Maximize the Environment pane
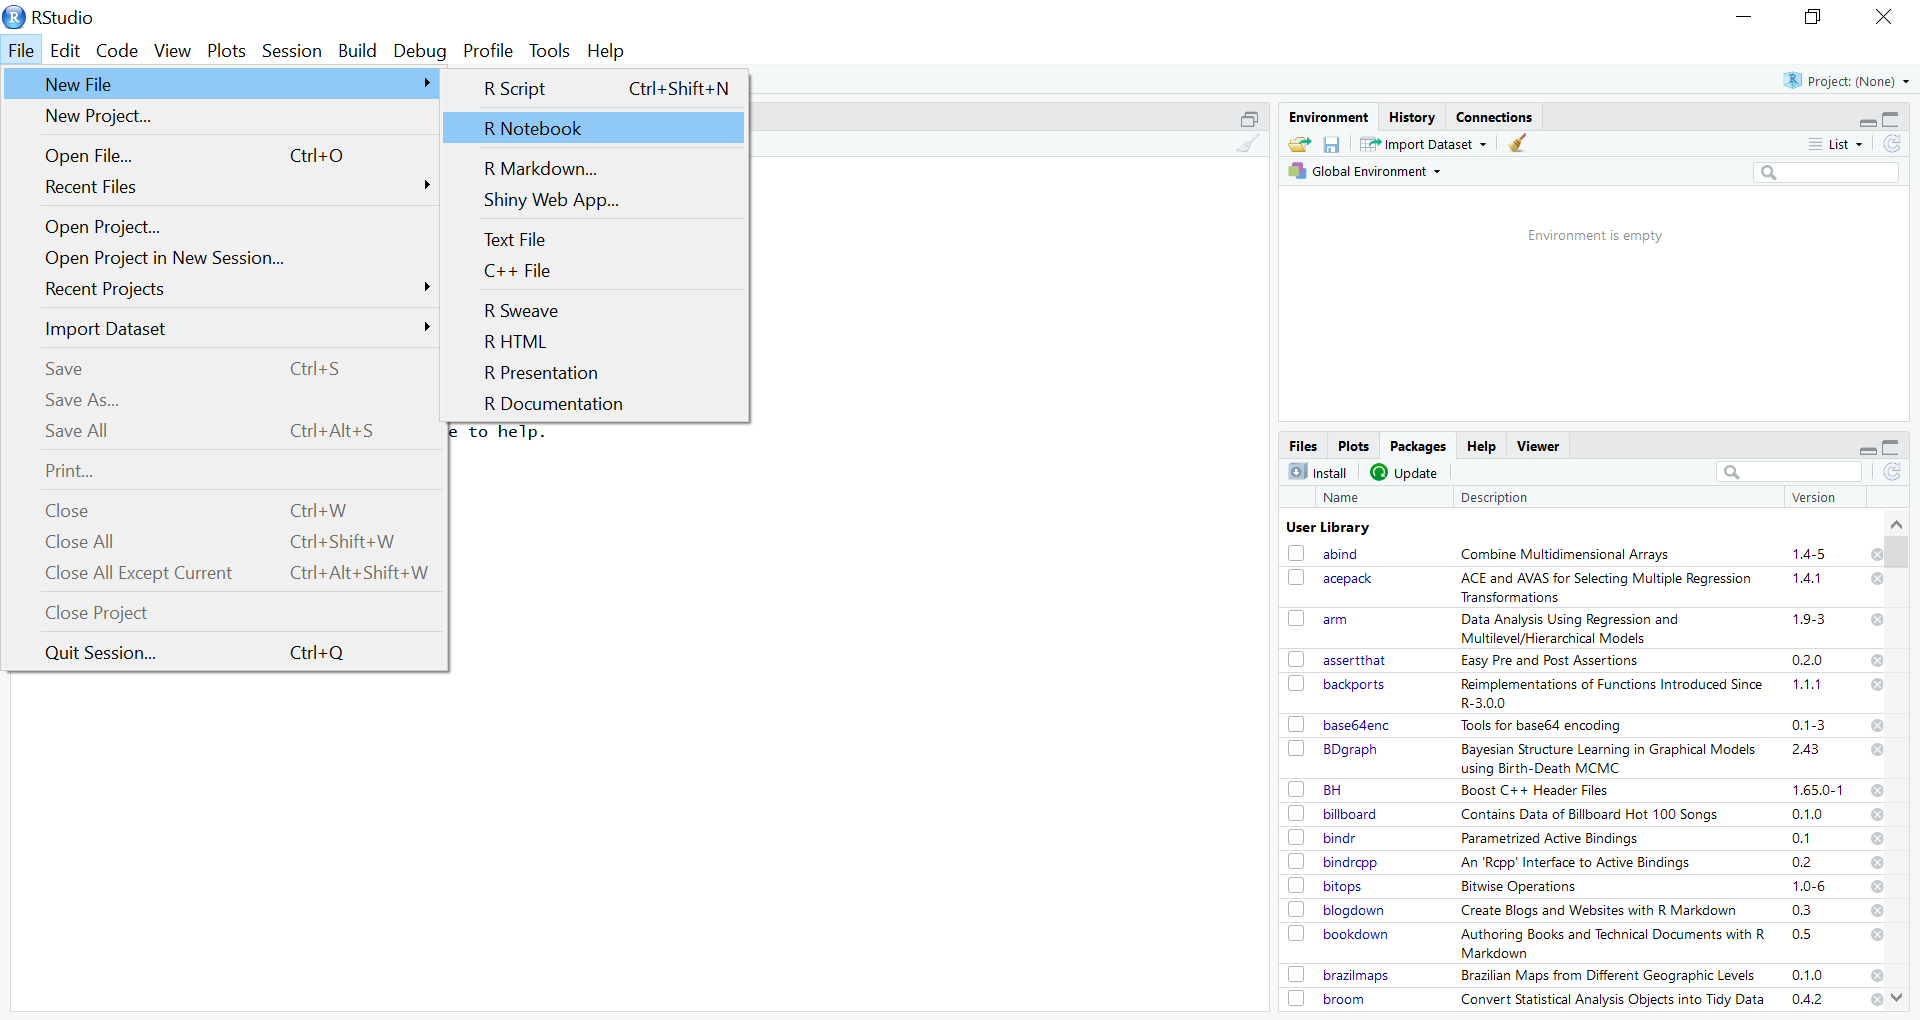Screen dimensions: 1920x1020 [x=1890, y=119]
